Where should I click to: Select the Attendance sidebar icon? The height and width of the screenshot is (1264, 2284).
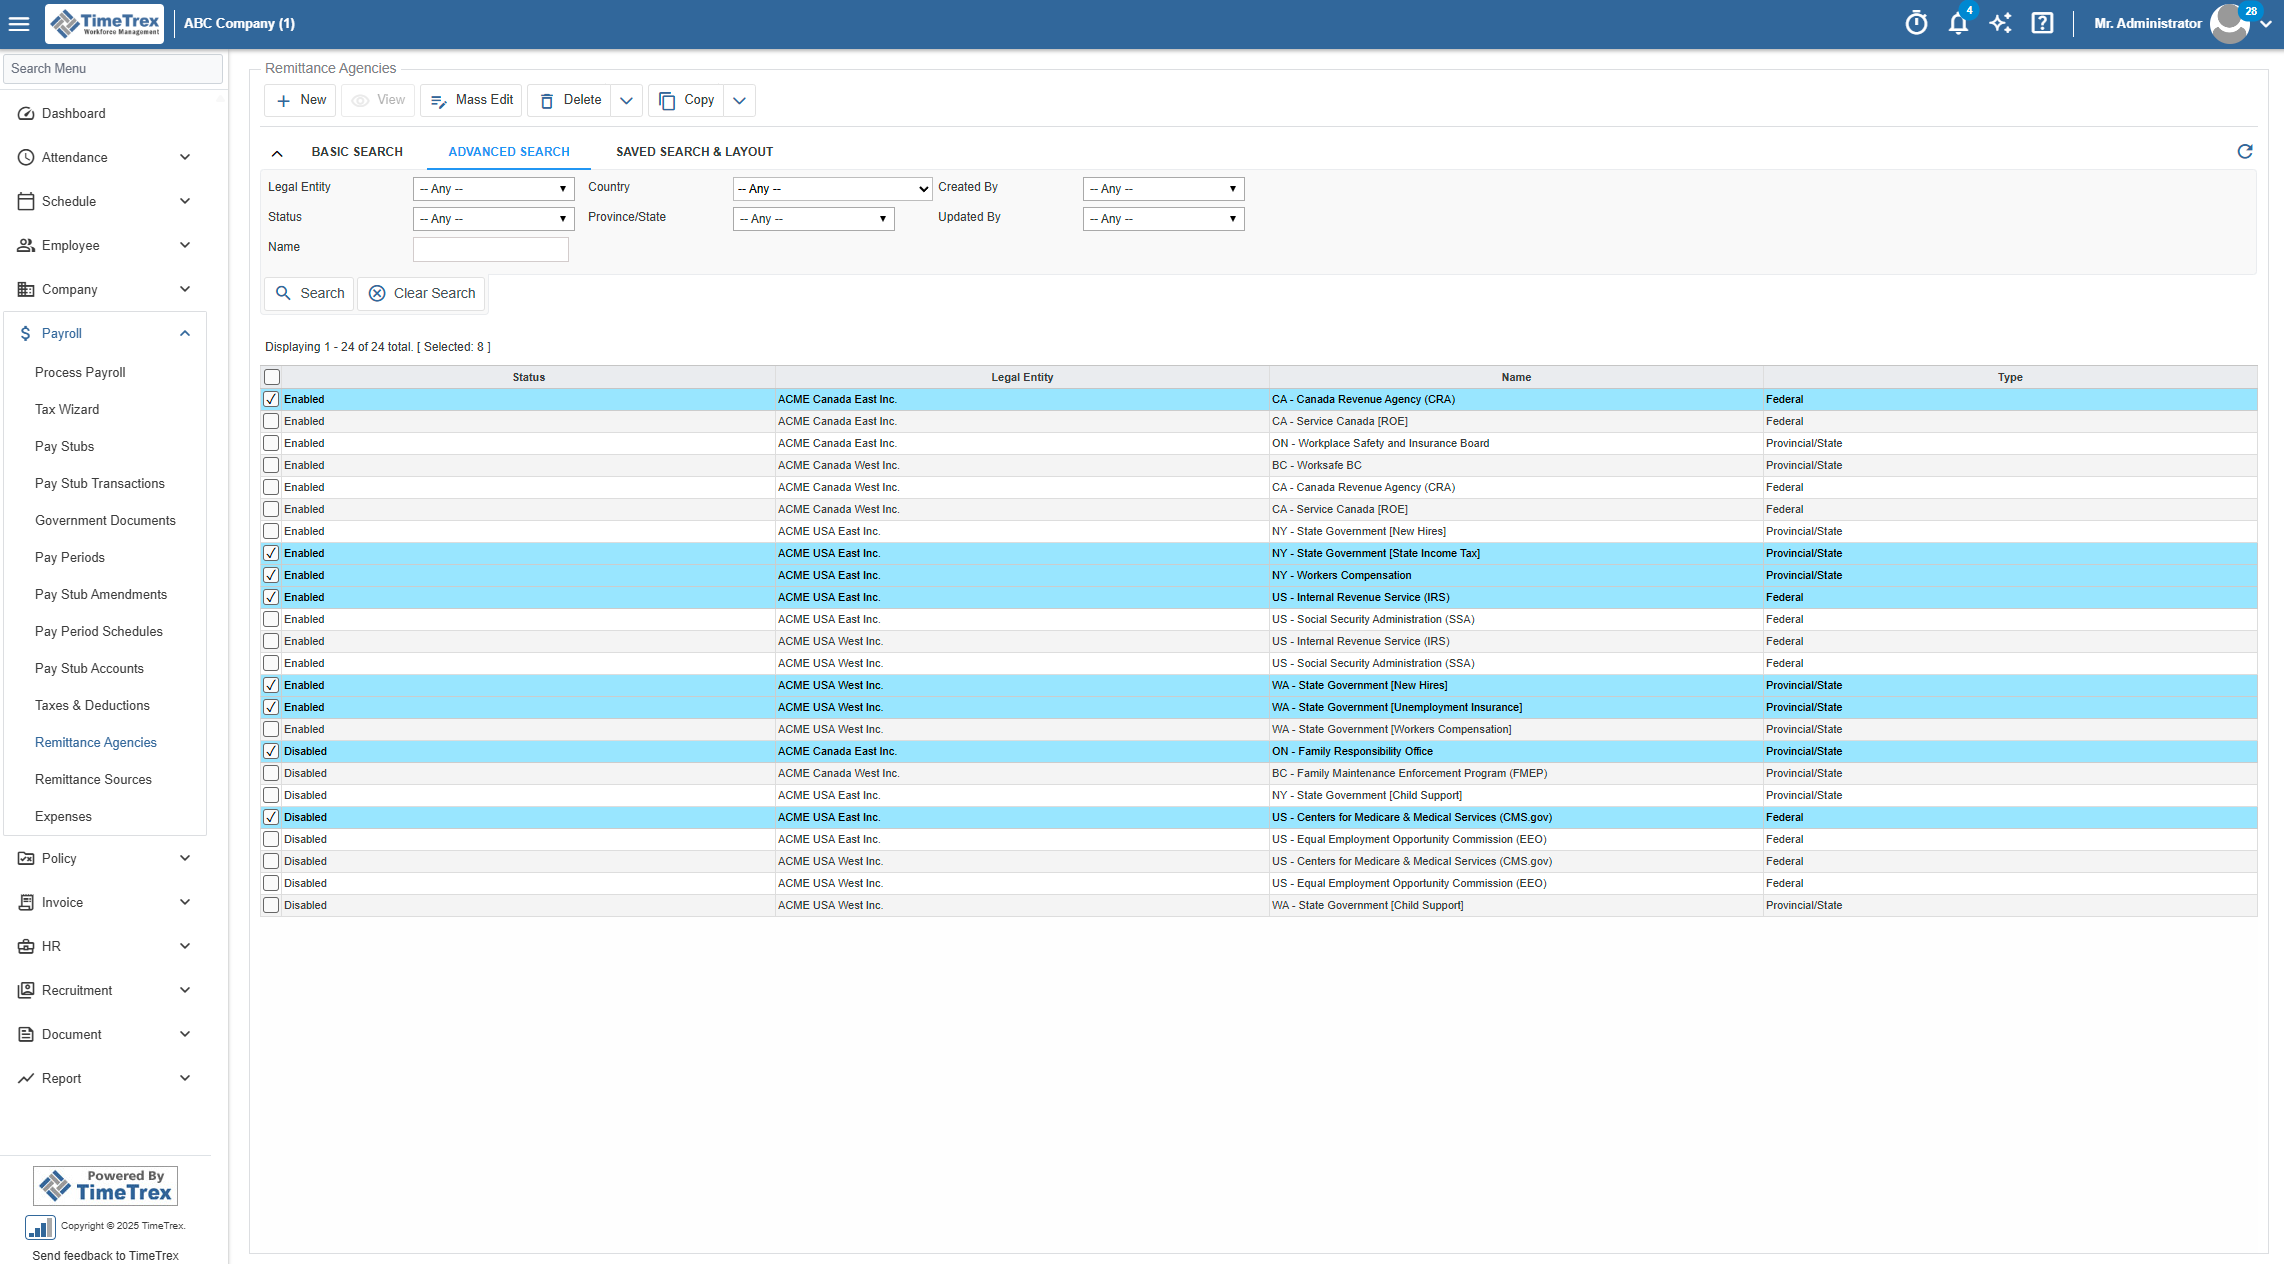click(26, 157)
